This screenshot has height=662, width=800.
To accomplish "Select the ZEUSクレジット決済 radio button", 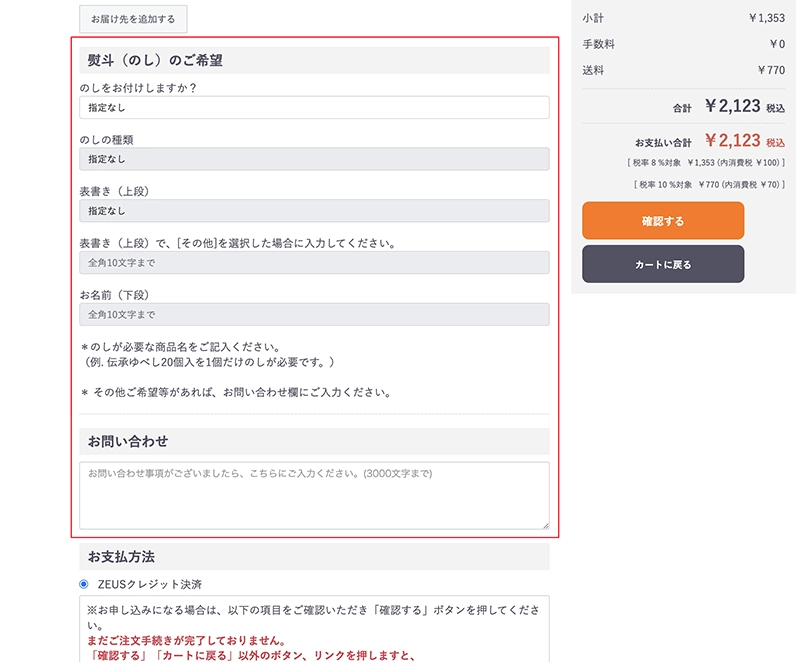I will pos(85,584).
